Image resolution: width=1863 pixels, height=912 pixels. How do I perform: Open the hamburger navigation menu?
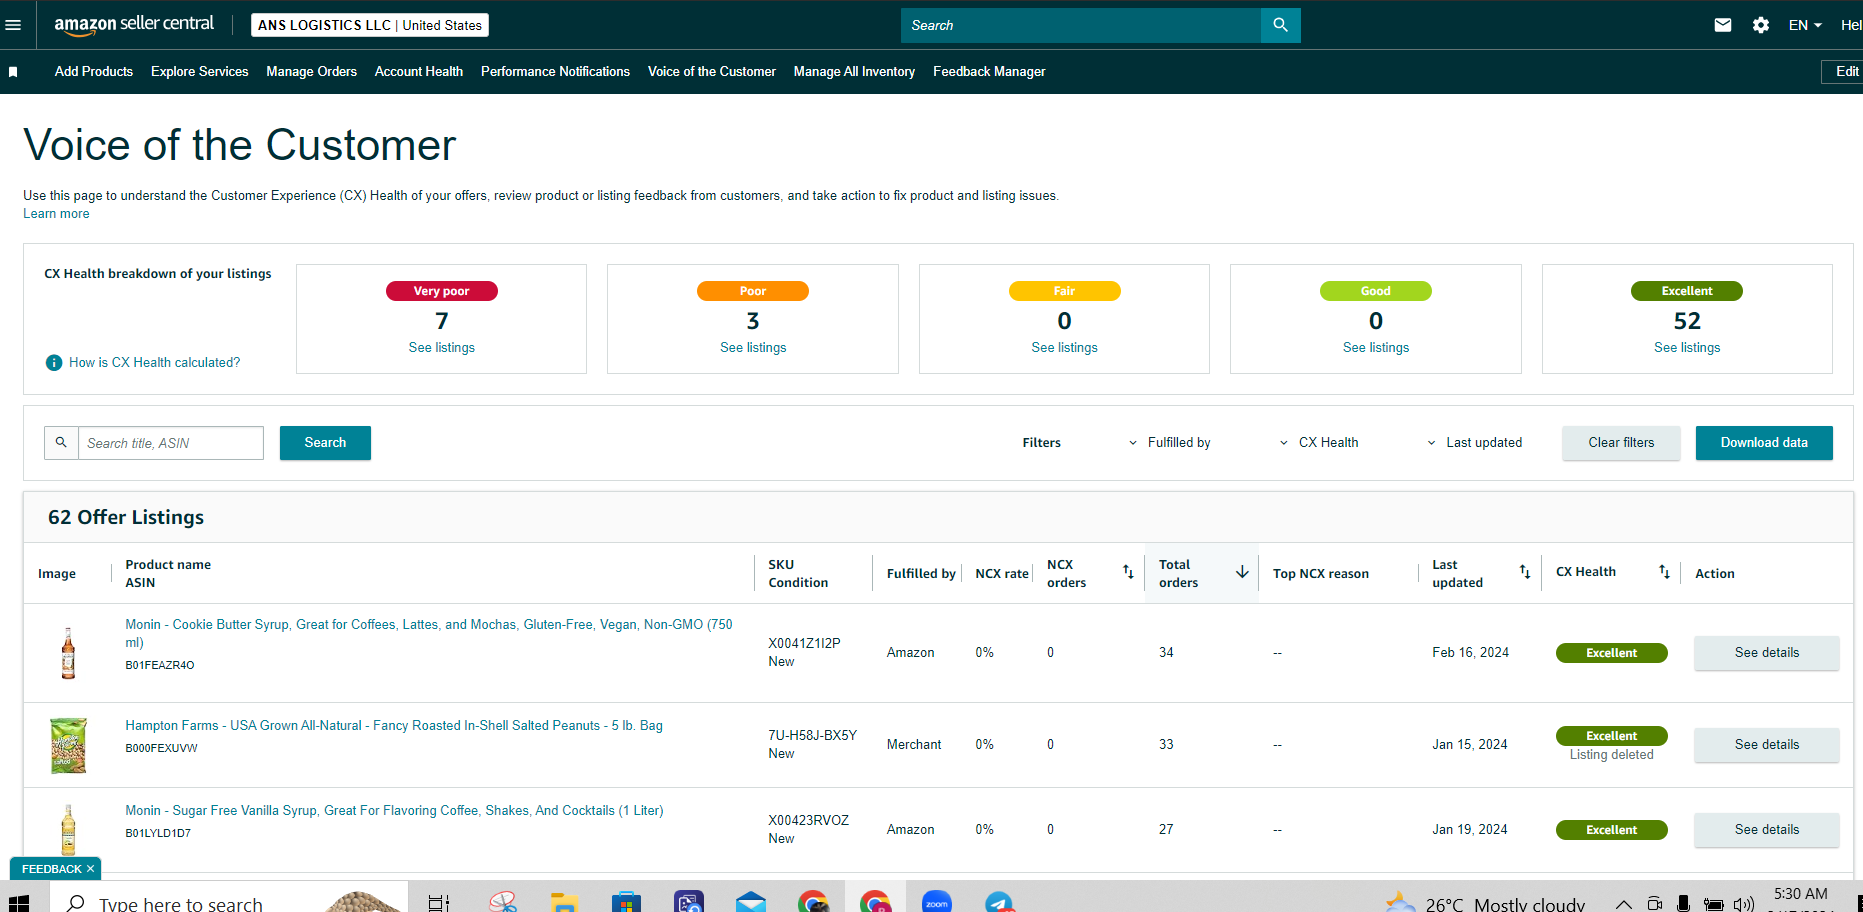pos(13,25)
